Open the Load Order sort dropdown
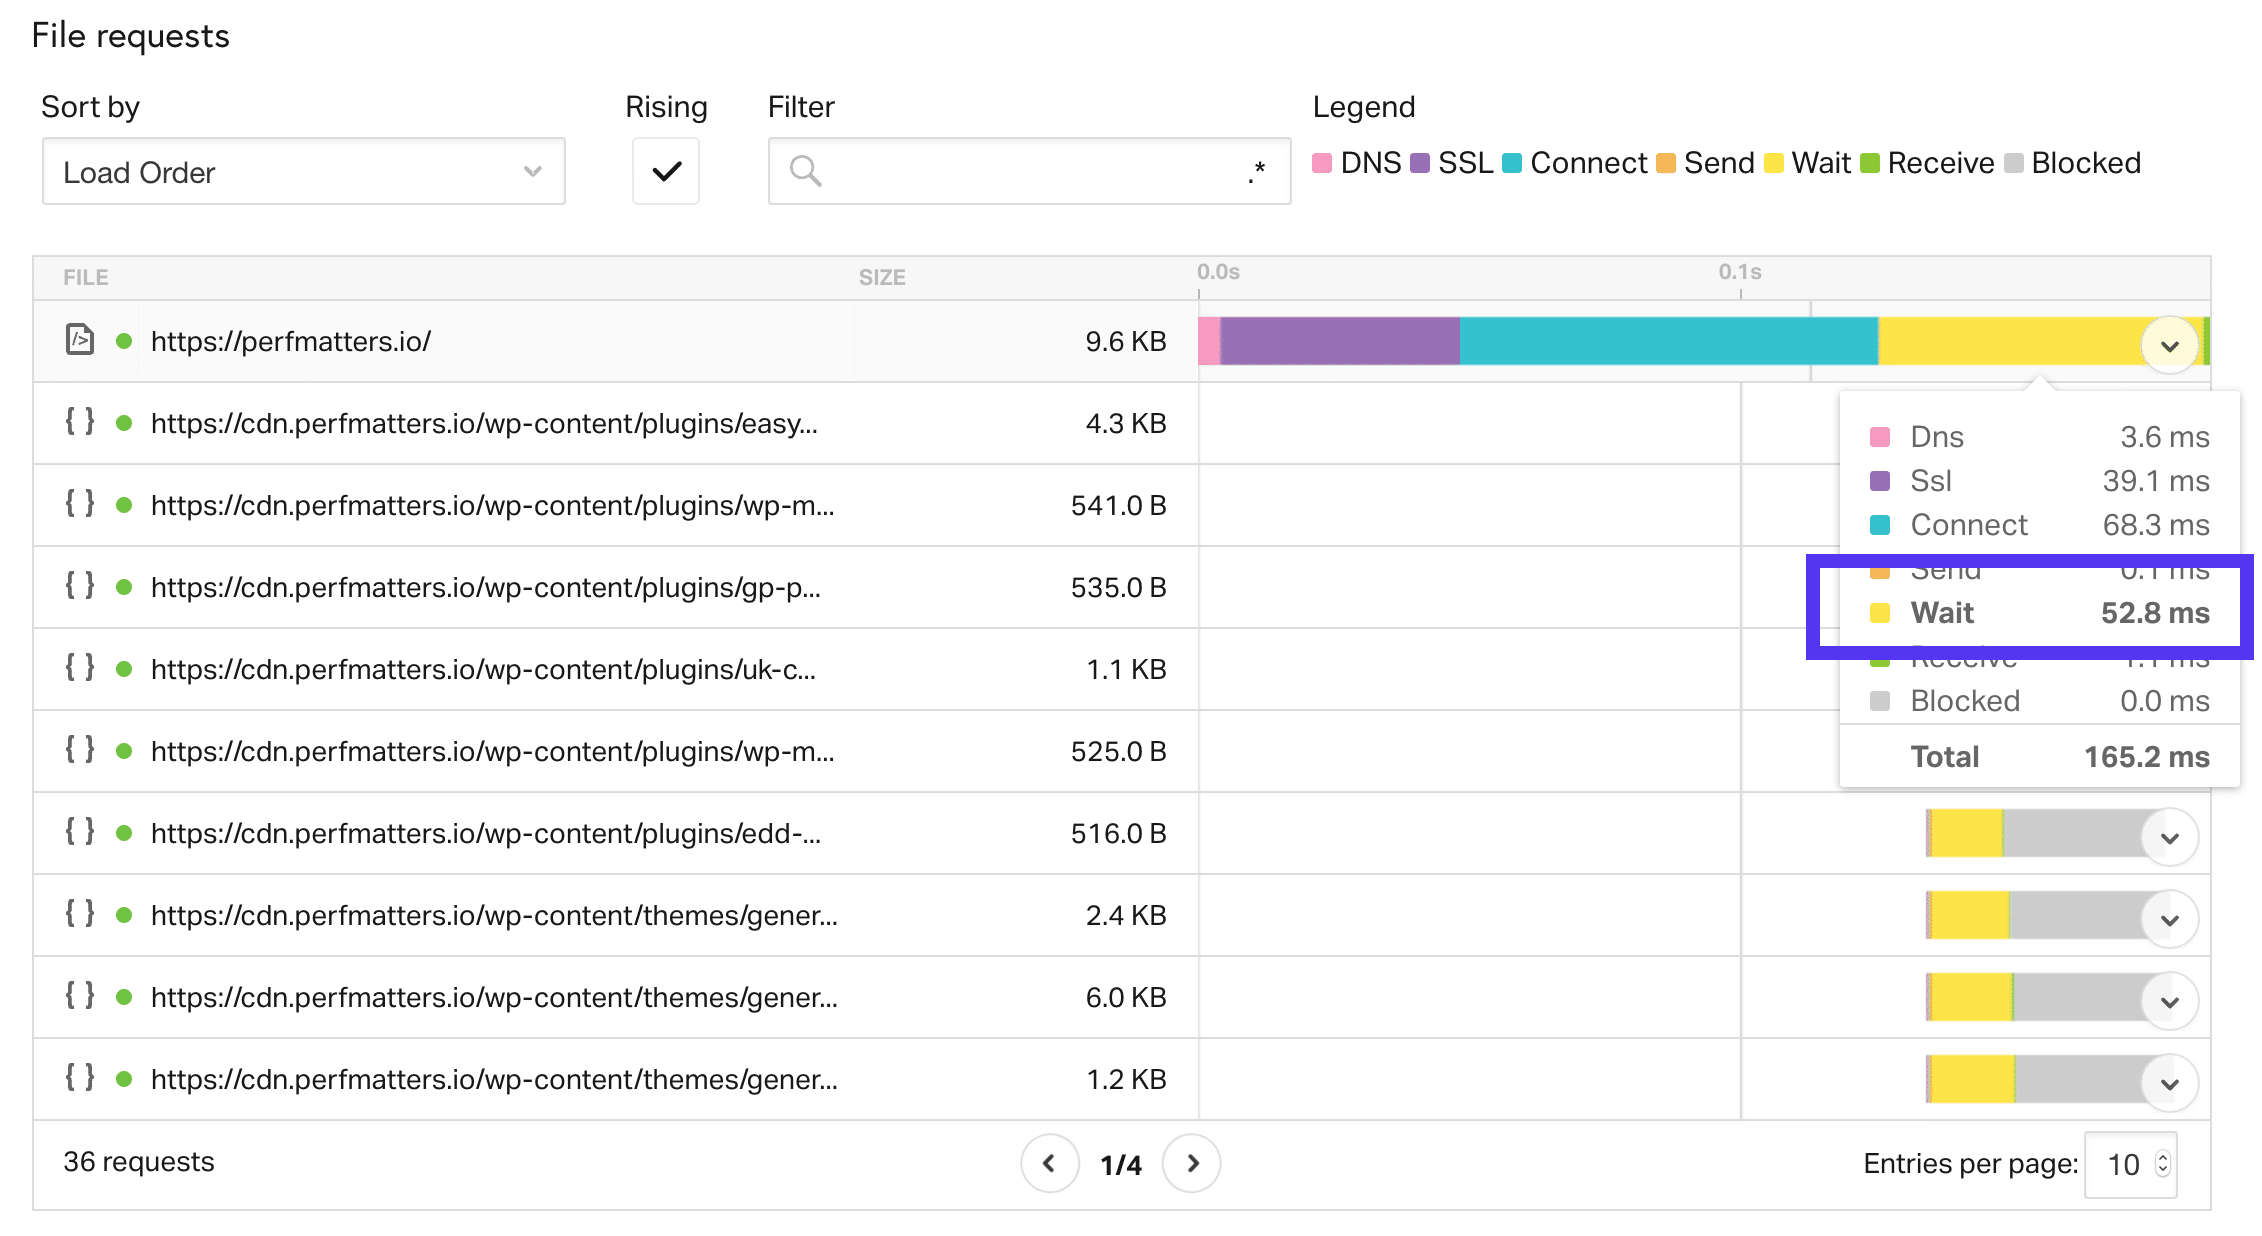This screenshot has width=2262, height=1236. tap(298, 169)
